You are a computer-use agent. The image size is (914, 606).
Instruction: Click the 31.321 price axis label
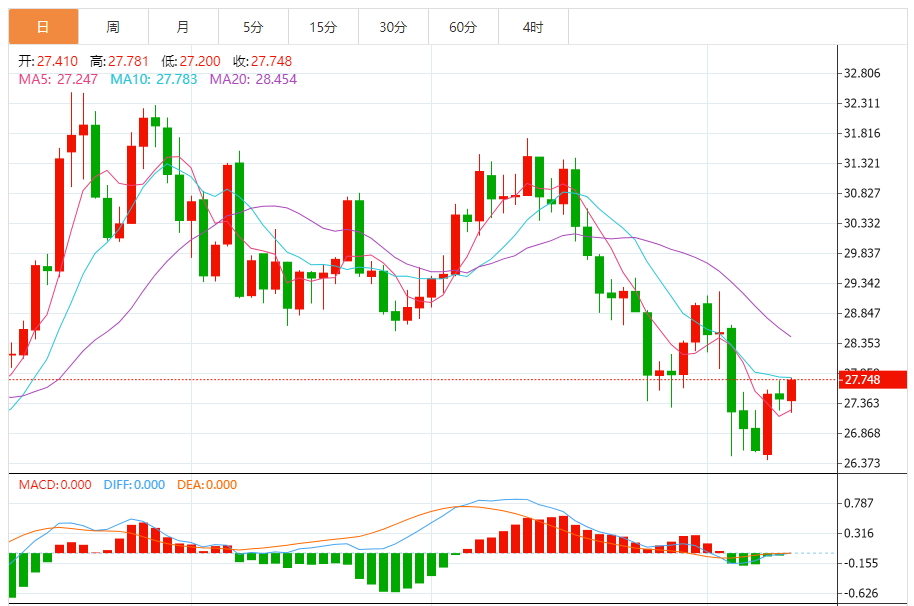[x=862, y=163]
